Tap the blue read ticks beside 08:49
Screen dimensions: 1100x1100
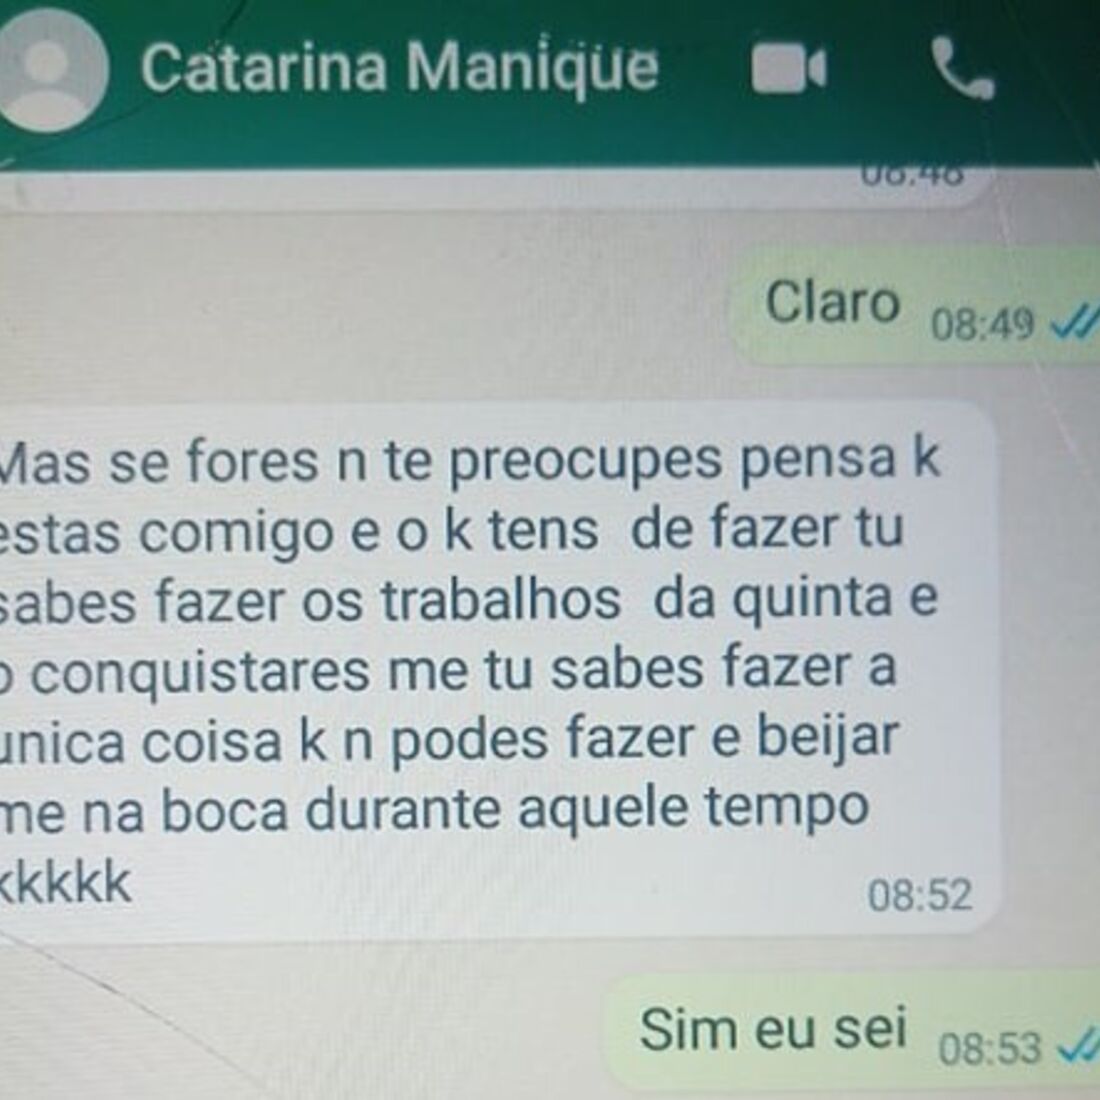pos(1074,323)
